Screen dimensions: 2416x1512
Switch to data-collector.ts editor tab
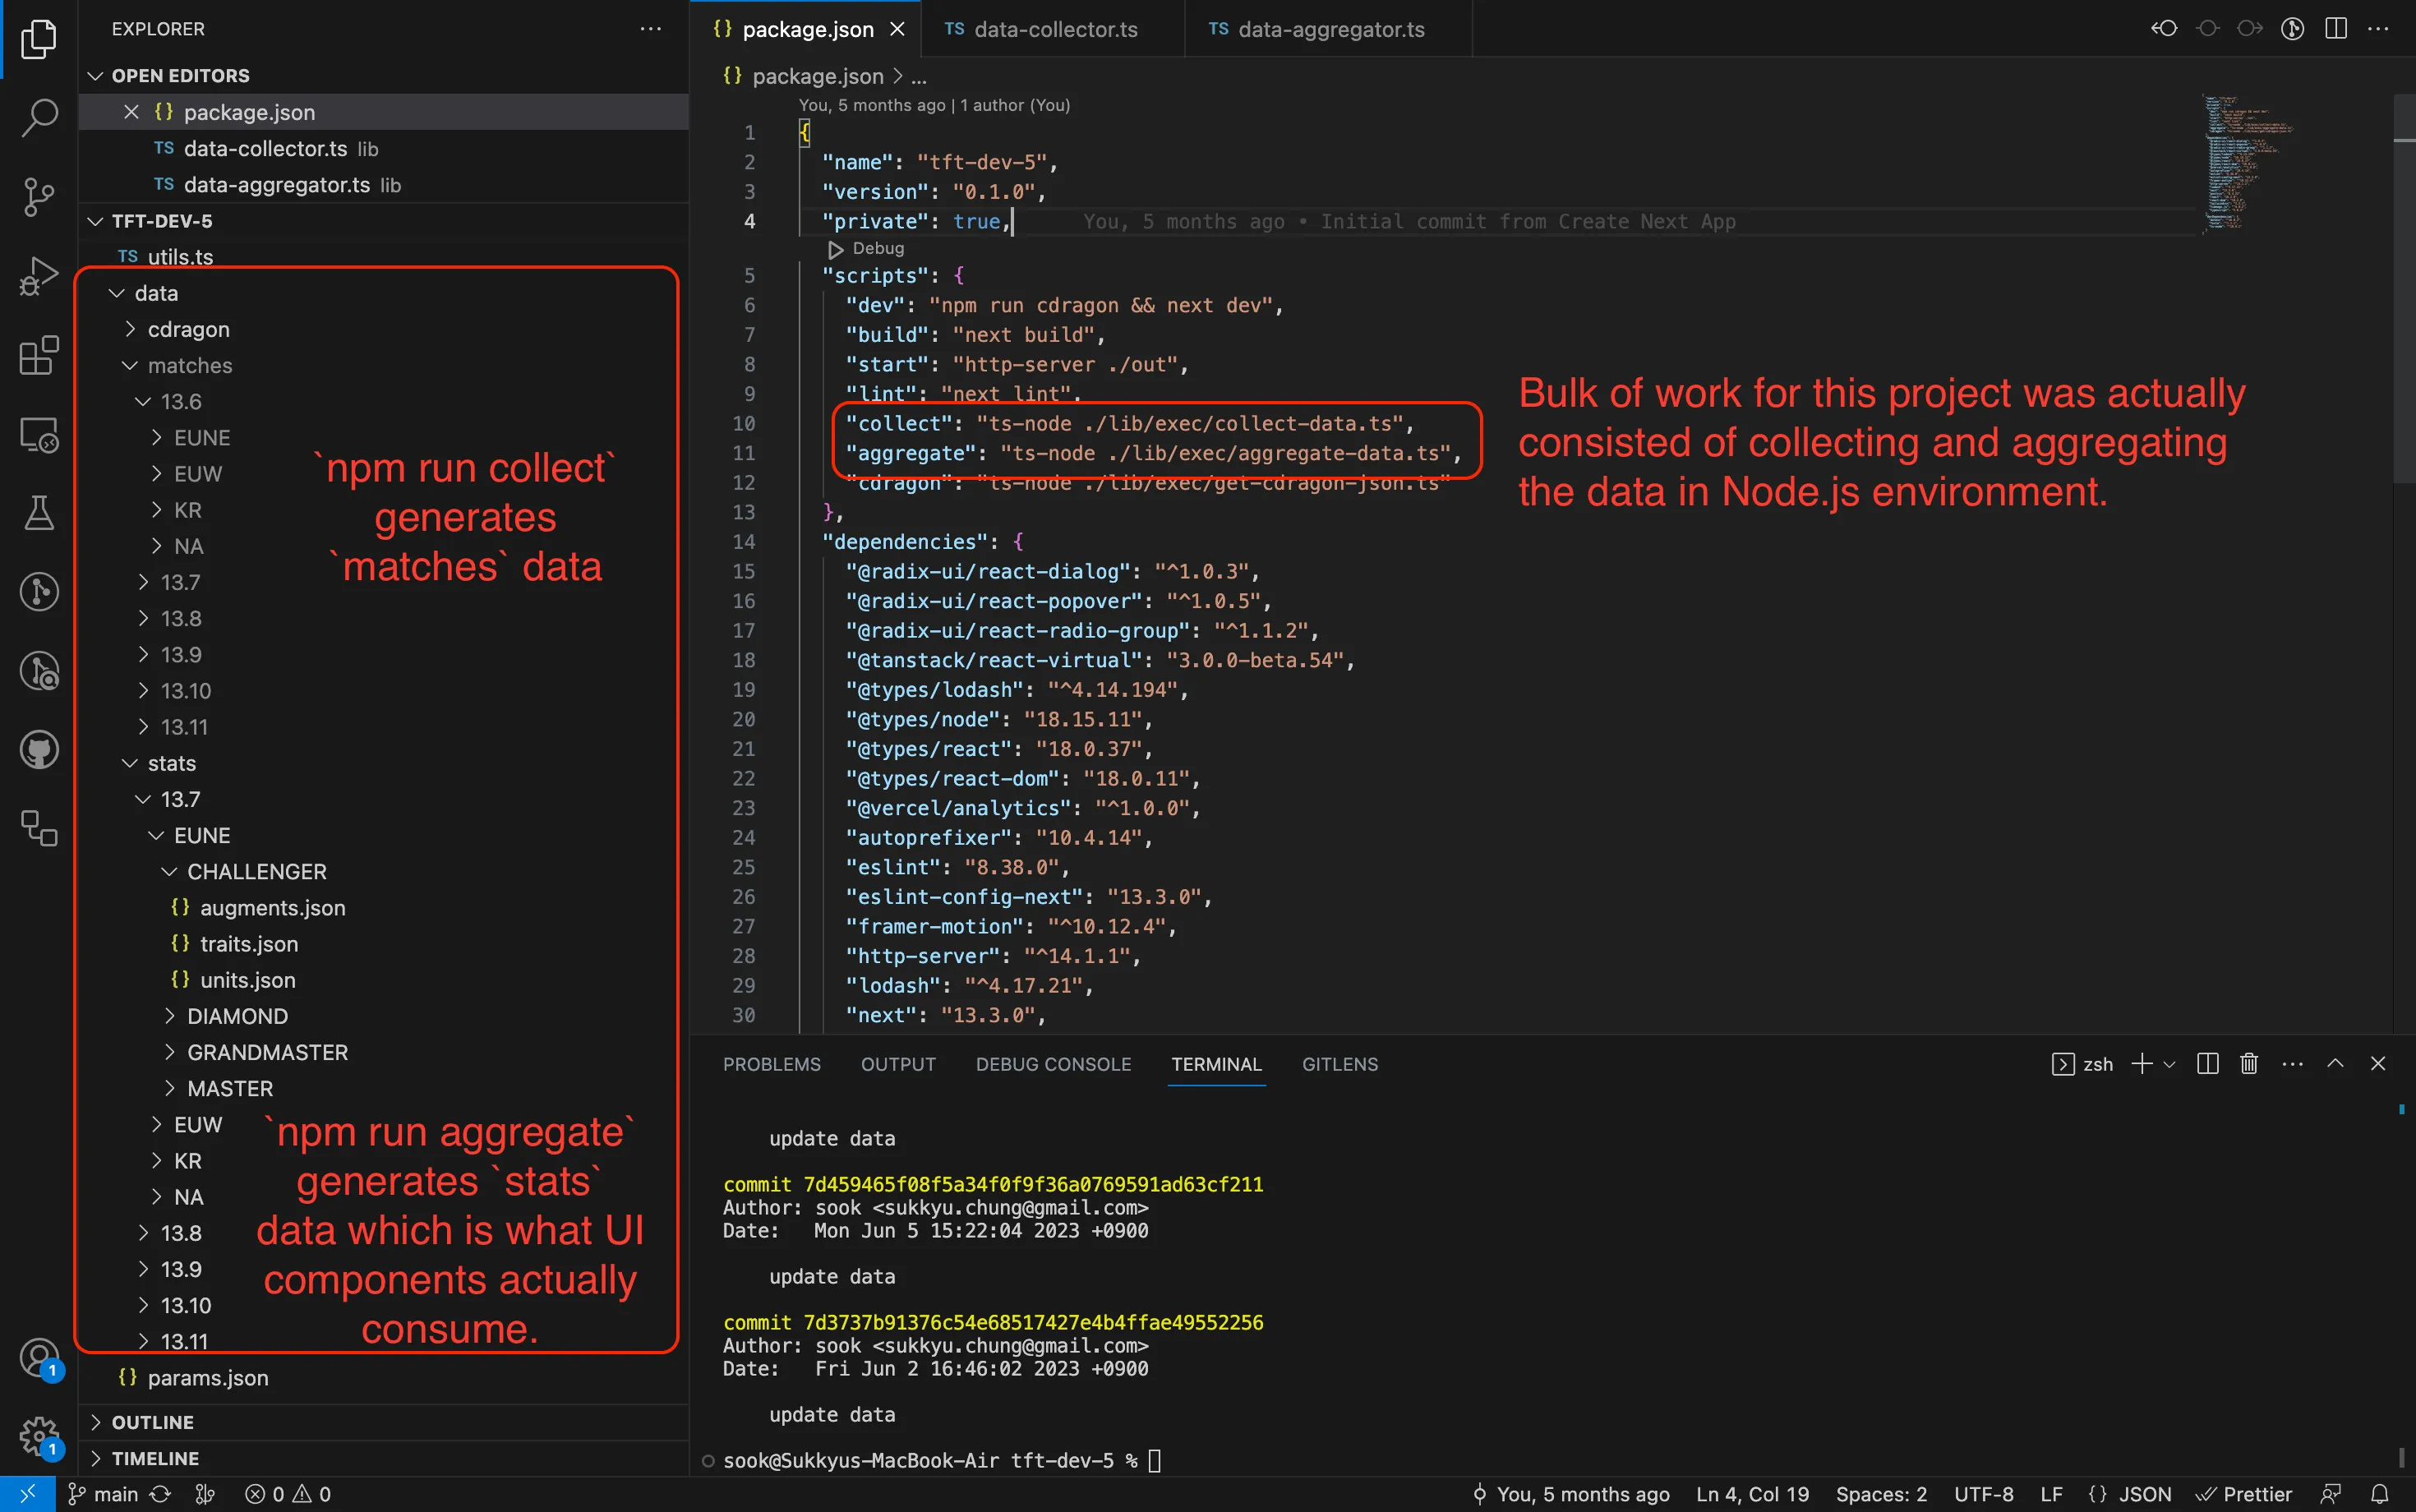click(x=1054, y=29)
